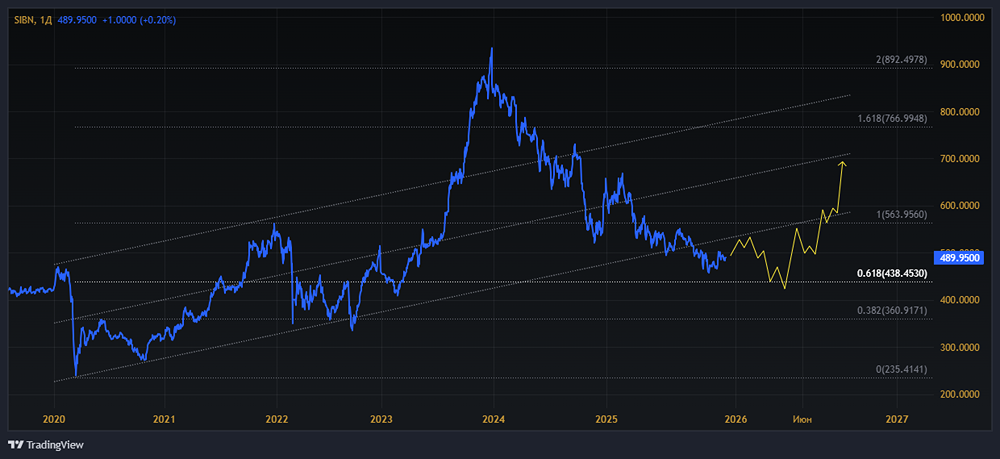Select the Fibonacci 0.618(438.4530) level label
This screenshot has width=1000, height=459.
point(890,273)
